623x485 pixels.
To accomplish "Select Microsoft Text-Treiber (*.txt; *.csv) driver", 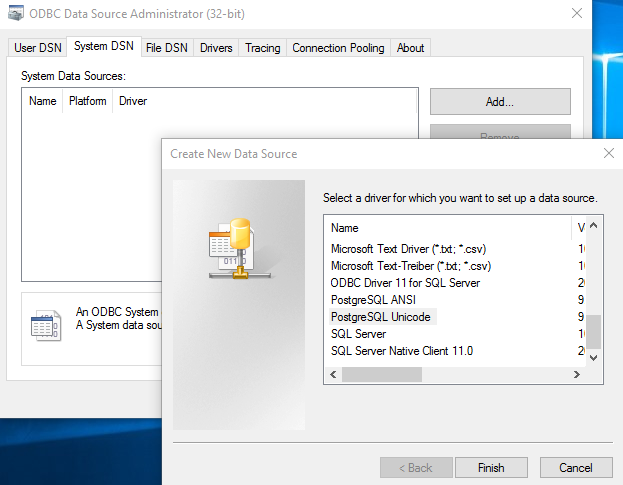I will (x=411, y=266).
